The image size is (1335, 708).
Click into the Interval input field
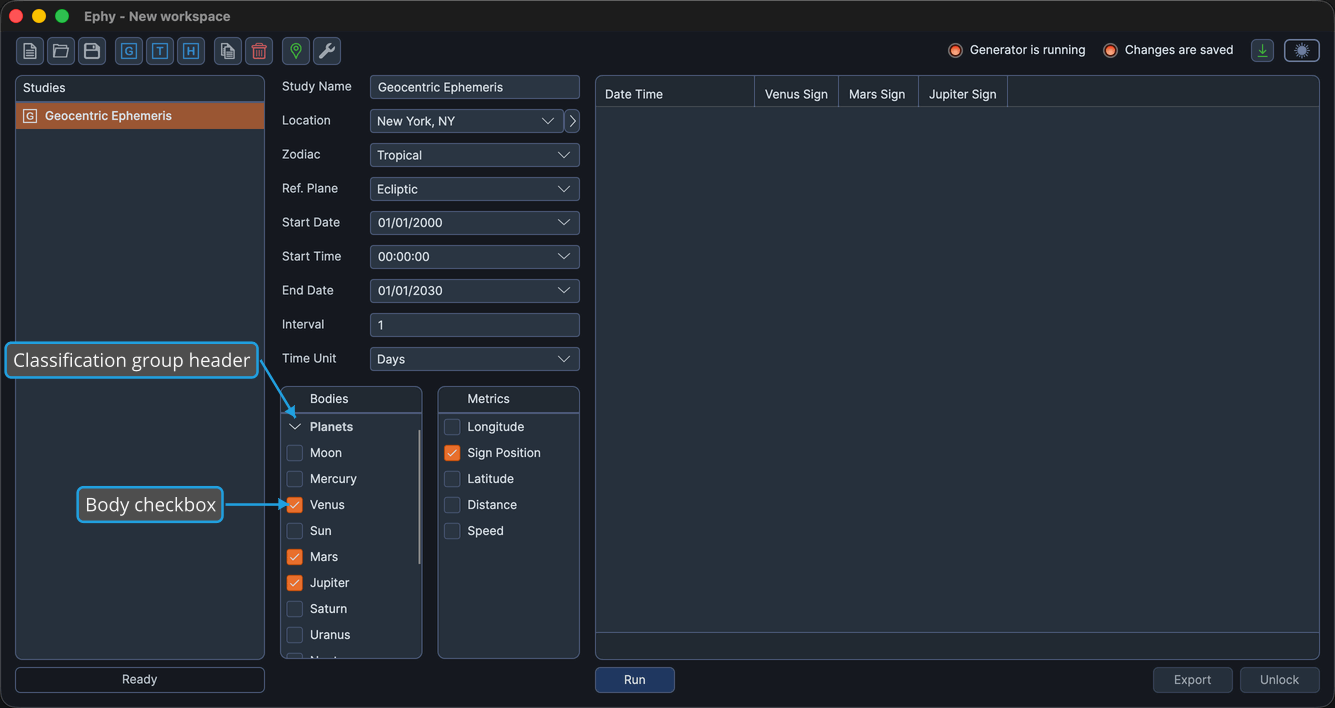coord(474,325)
